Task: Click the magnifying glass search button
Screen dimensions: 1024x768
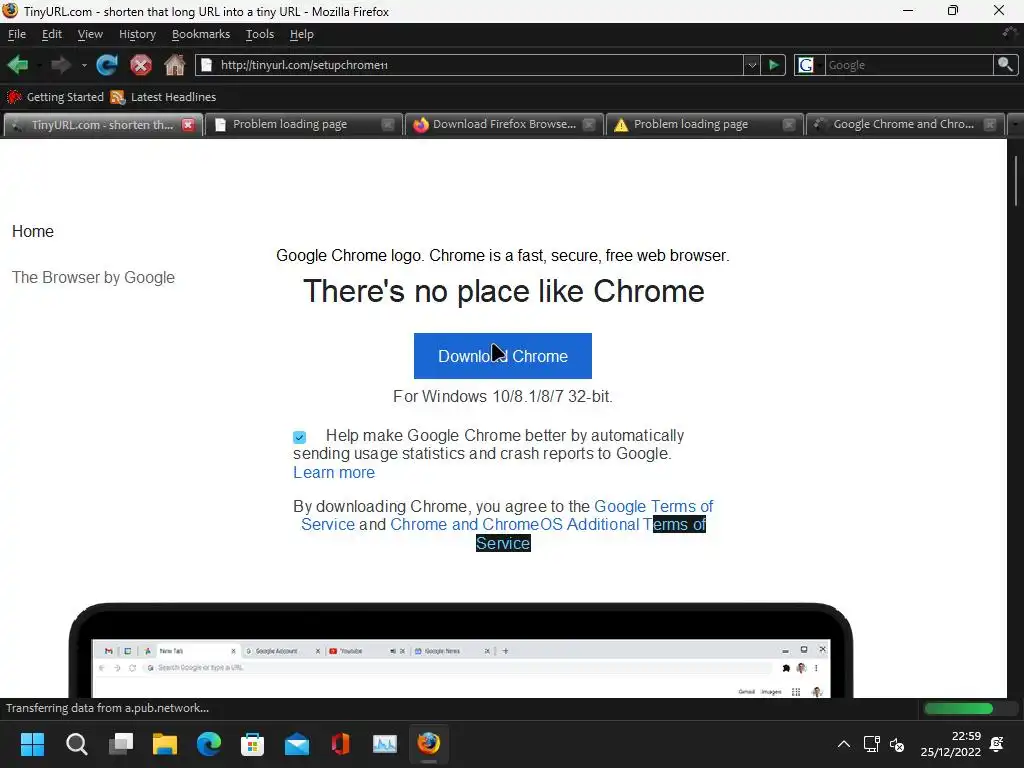Action: [x=1005, y=65]
